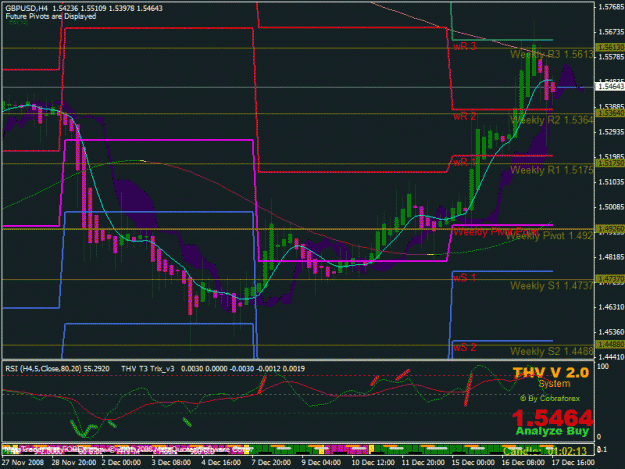
Task: Select the red 'wS 2' pivot label
Action: click(x=464, y=347)
